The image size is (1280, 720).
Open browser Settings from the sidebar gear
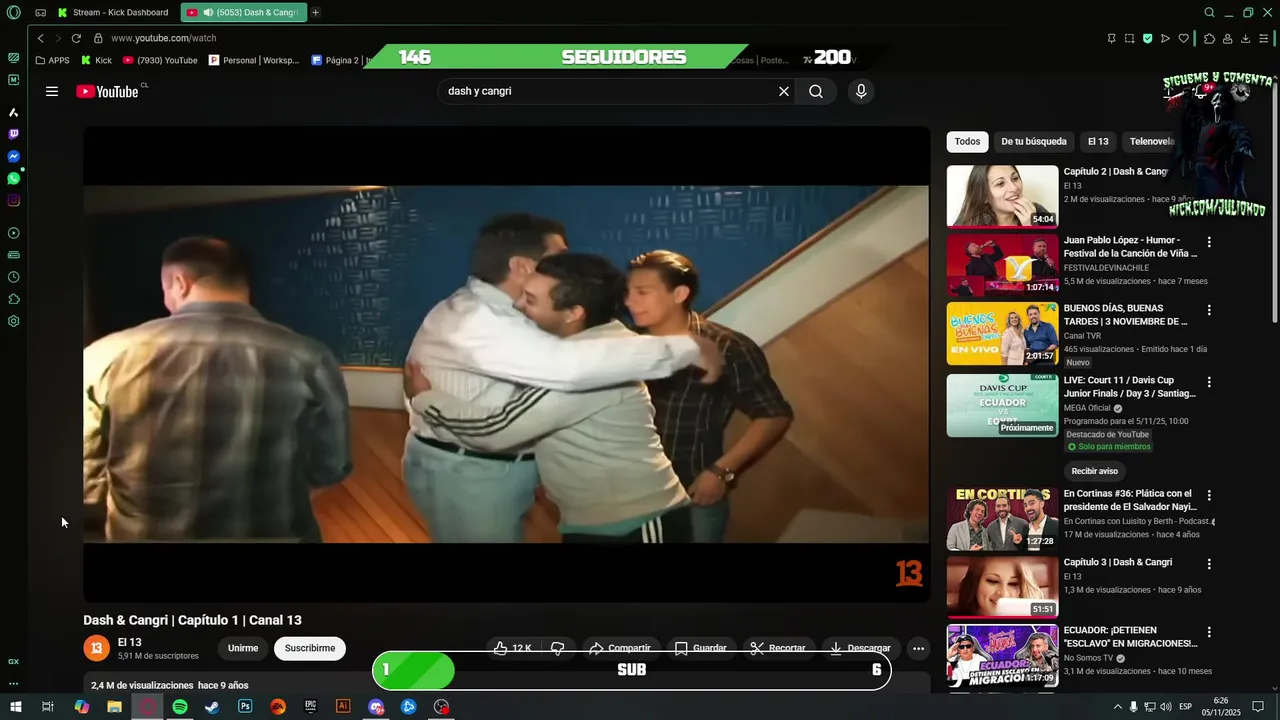[x=14, y=321]
